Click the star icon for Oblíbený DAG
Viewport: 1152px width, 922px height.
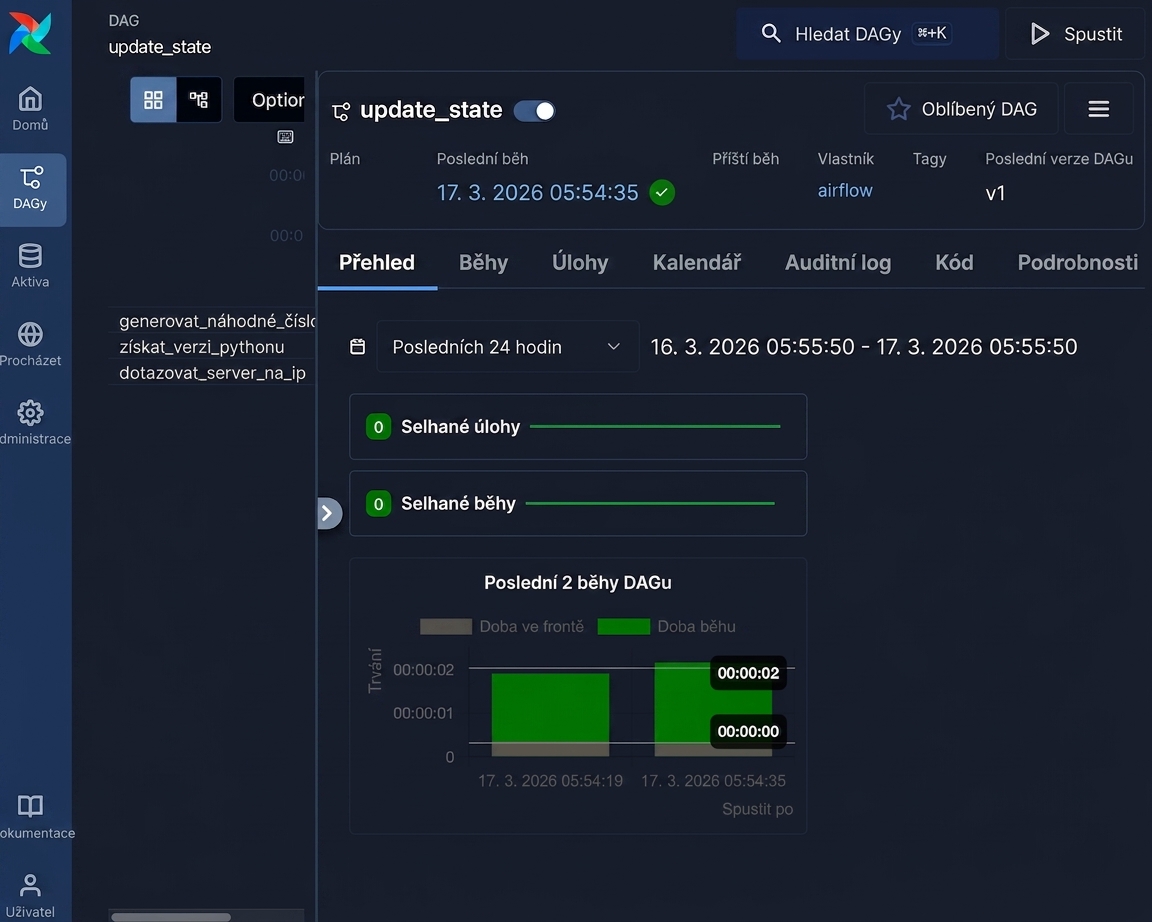coord(898,109)
